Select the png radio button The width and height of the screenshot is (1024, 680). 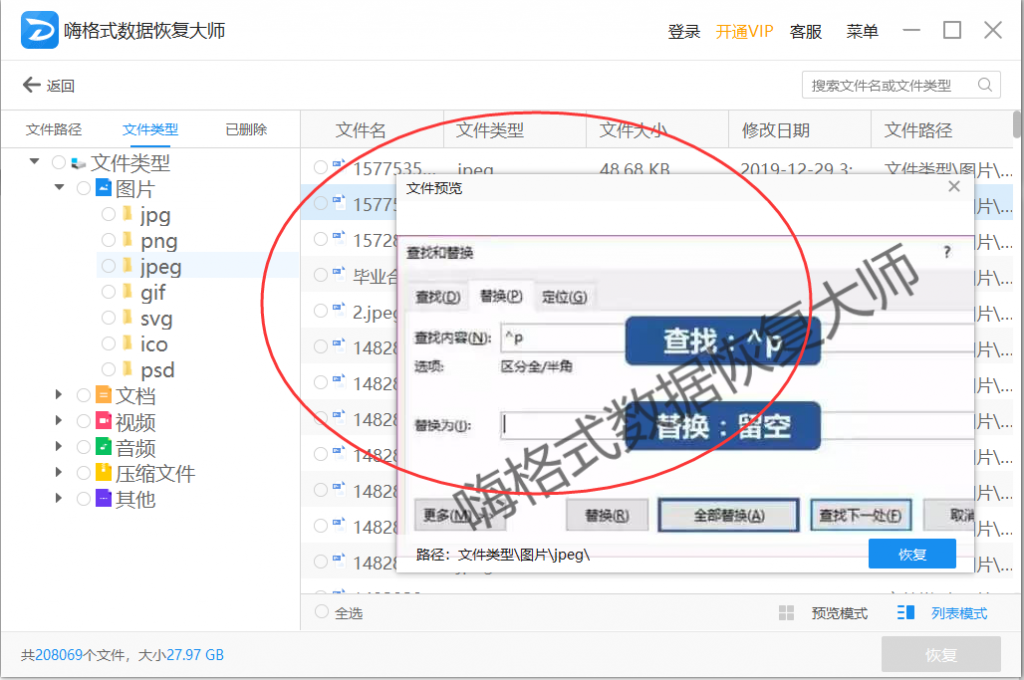[108, 240]
